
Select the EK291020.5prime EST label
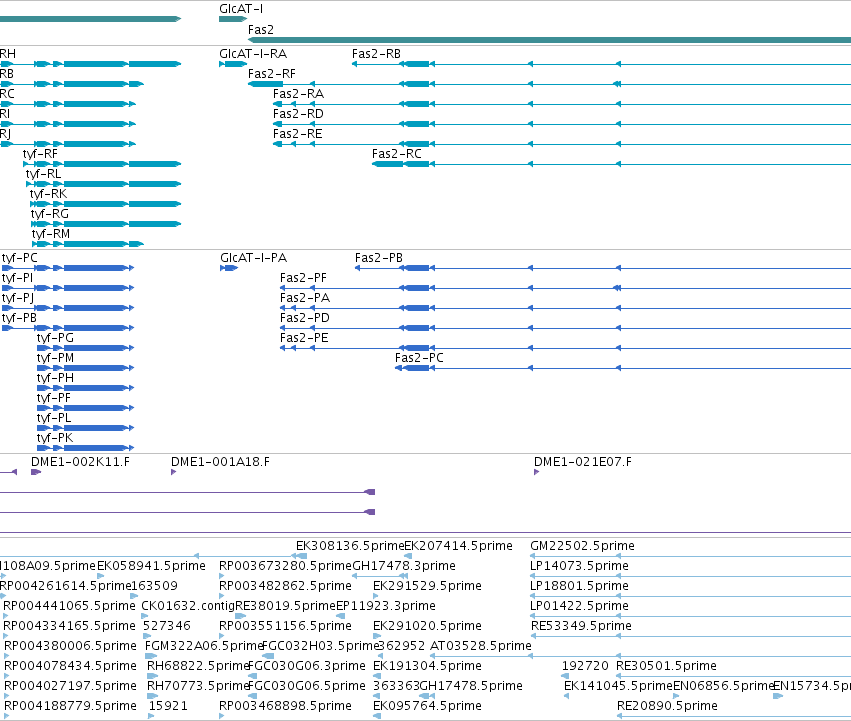click(x=427, y=626)
